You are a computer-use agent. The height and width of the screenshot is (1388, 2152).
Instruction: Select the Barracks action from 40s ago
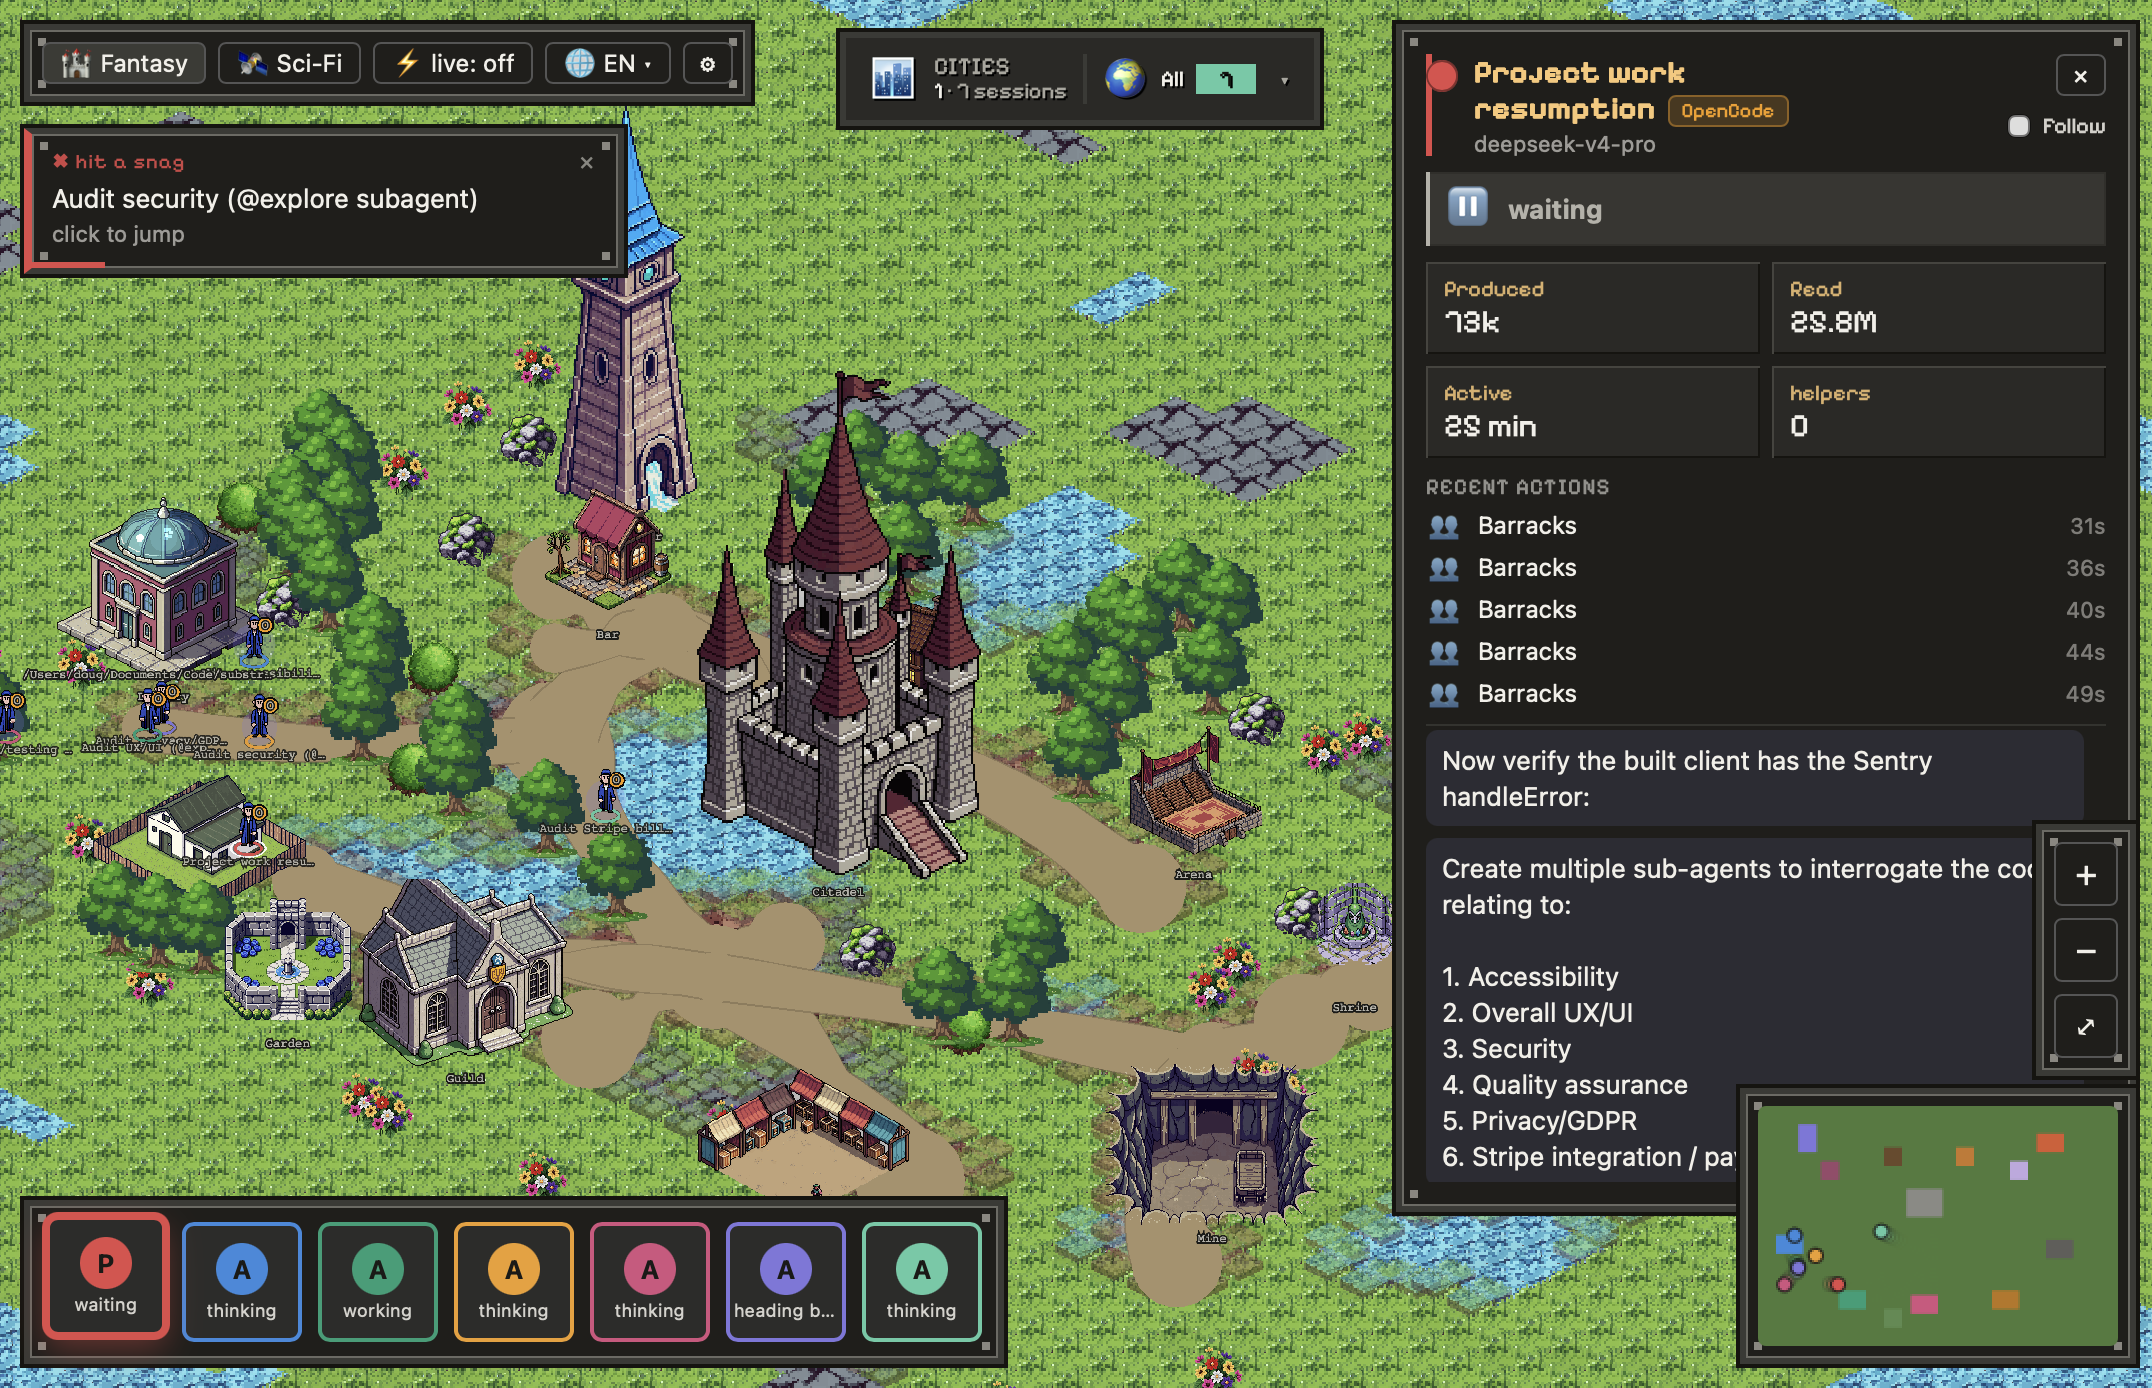[x=1766, y=610]
